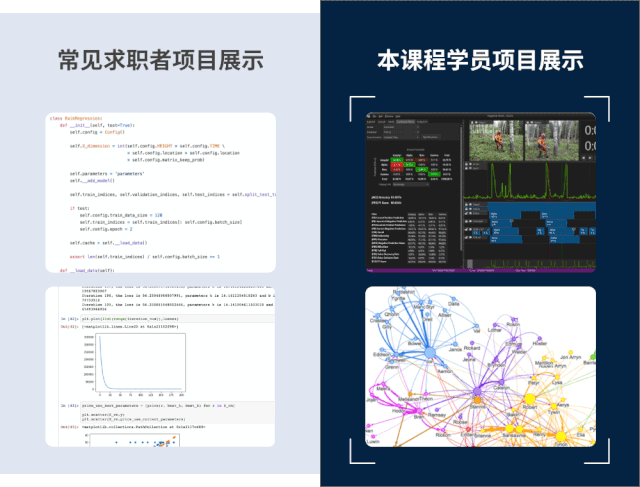This screenshot has width=640, height=487.
Task: Click the Rickon node label
Action: coord(443,435)
